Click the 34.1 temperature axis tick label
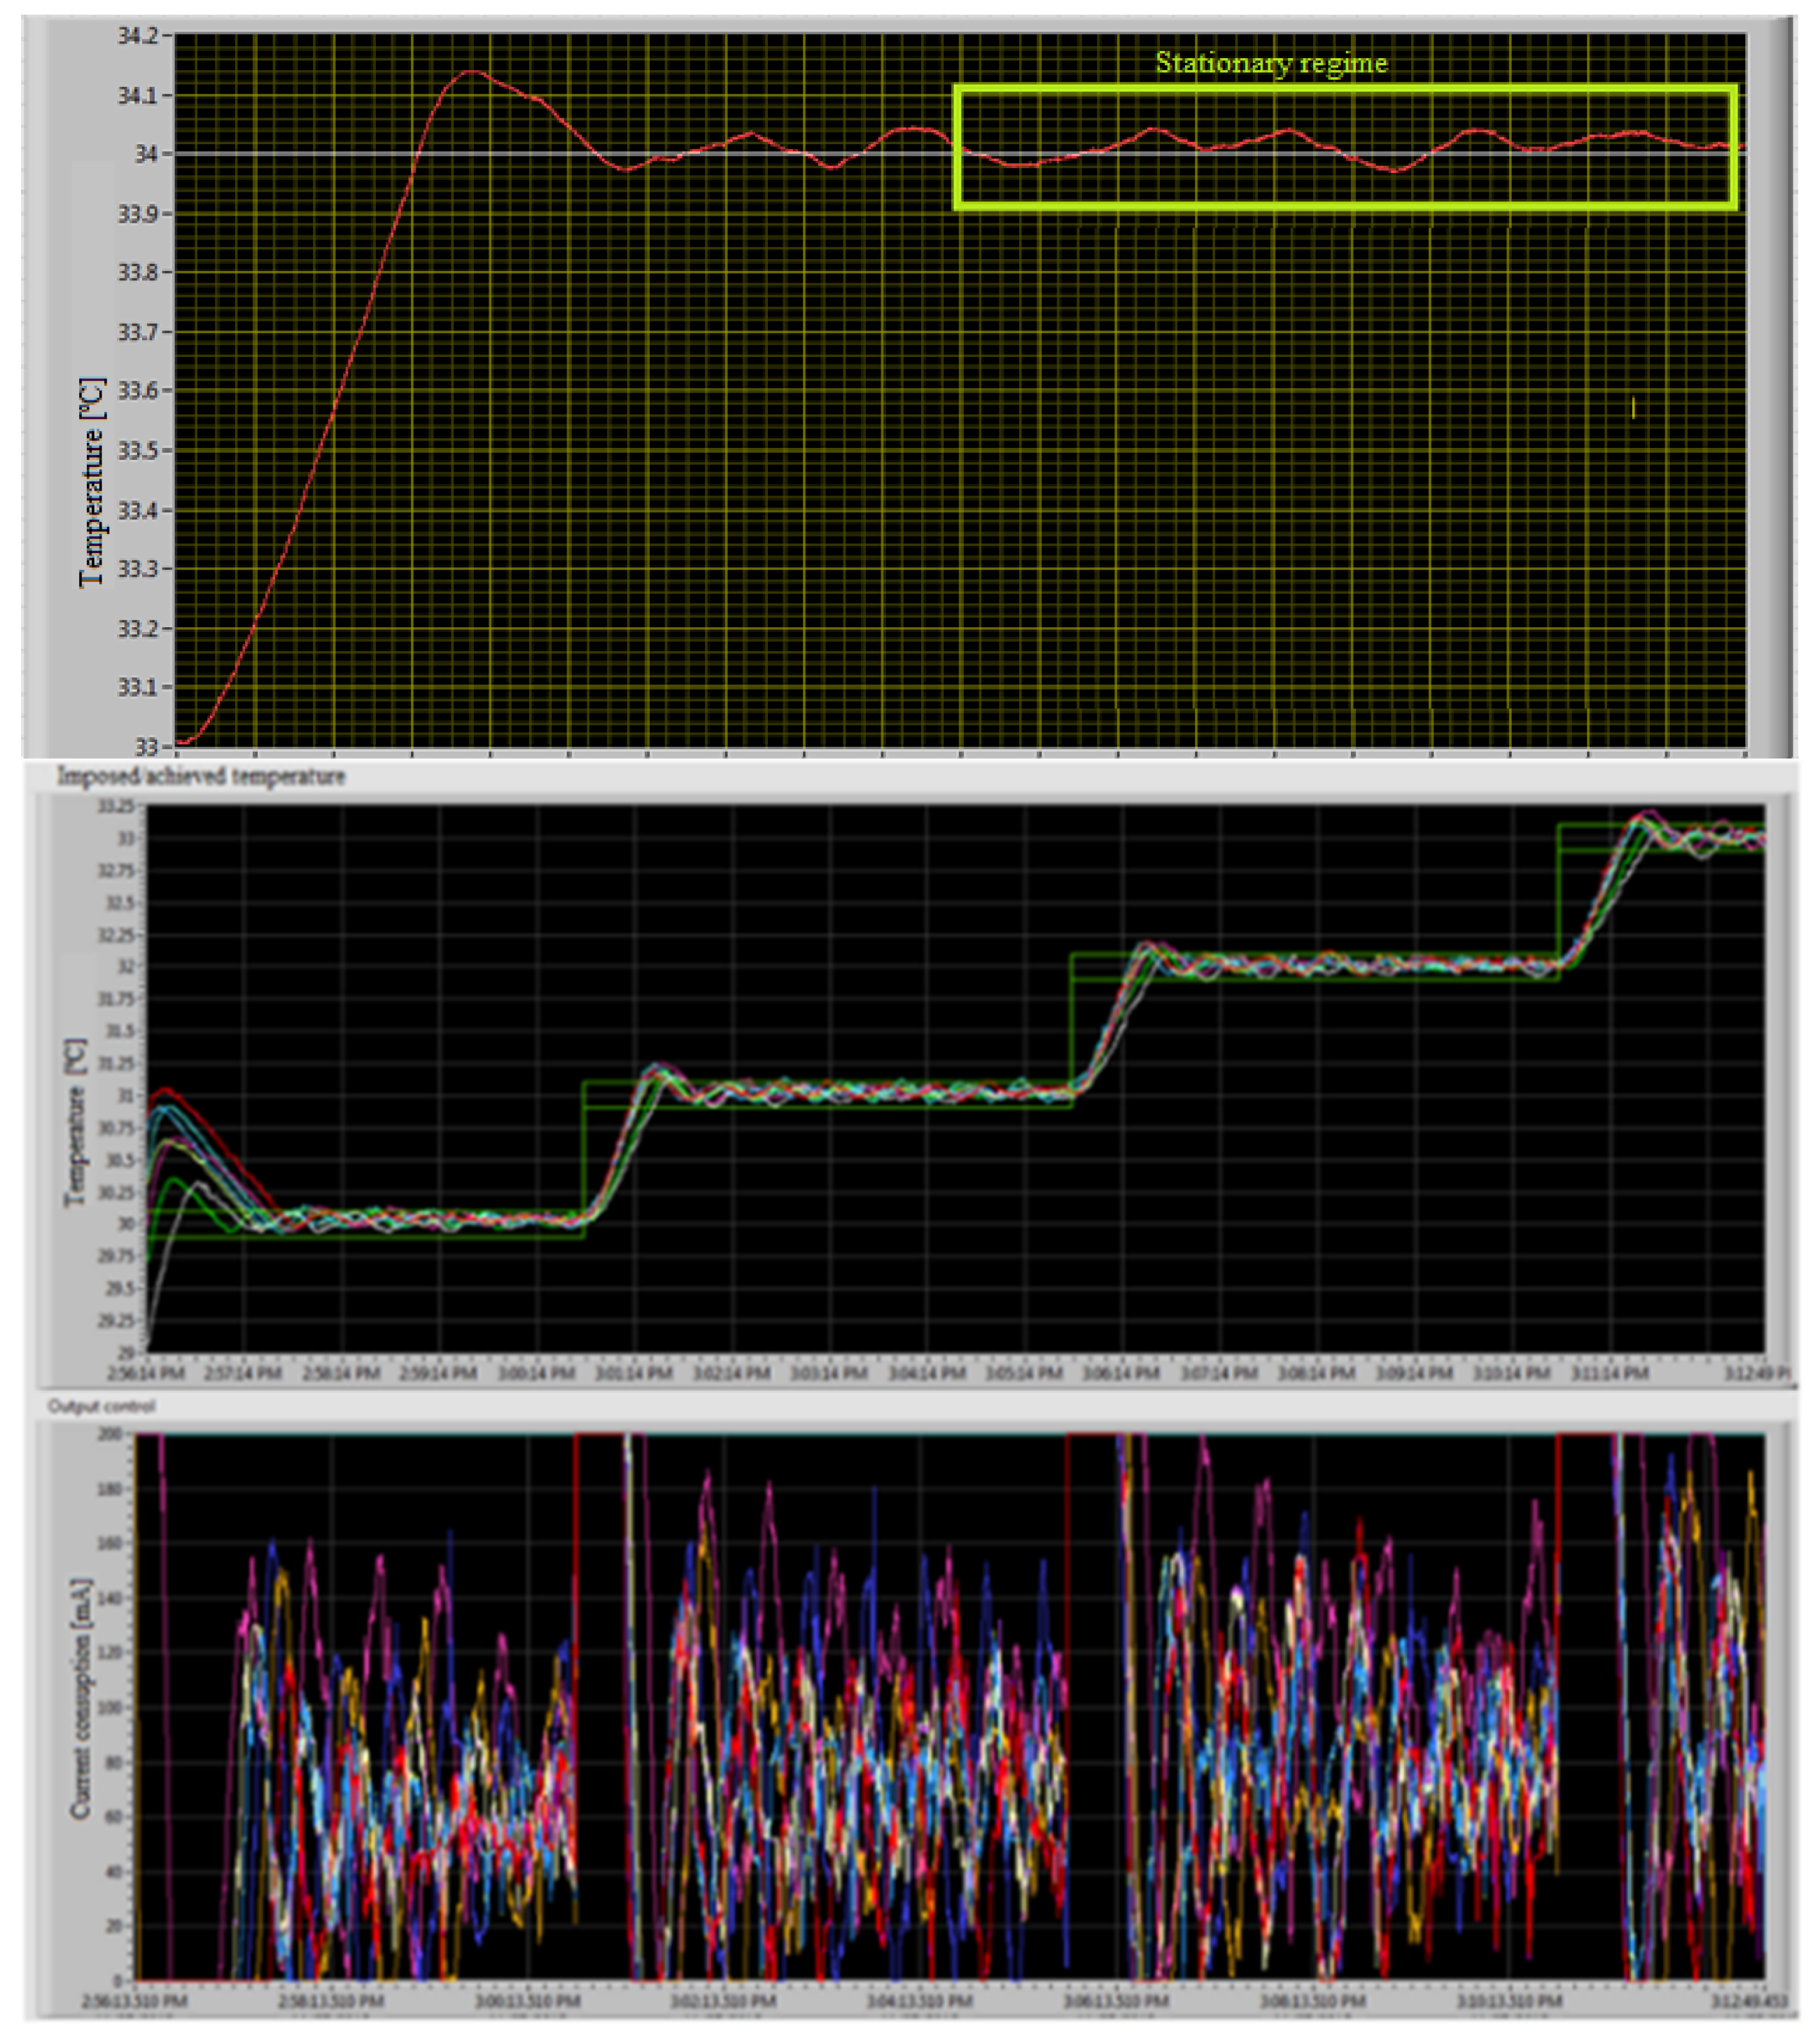Image resolution: width=1815 pixels, height=2044 pixels. pyautogui.click(x=138, y=96)
